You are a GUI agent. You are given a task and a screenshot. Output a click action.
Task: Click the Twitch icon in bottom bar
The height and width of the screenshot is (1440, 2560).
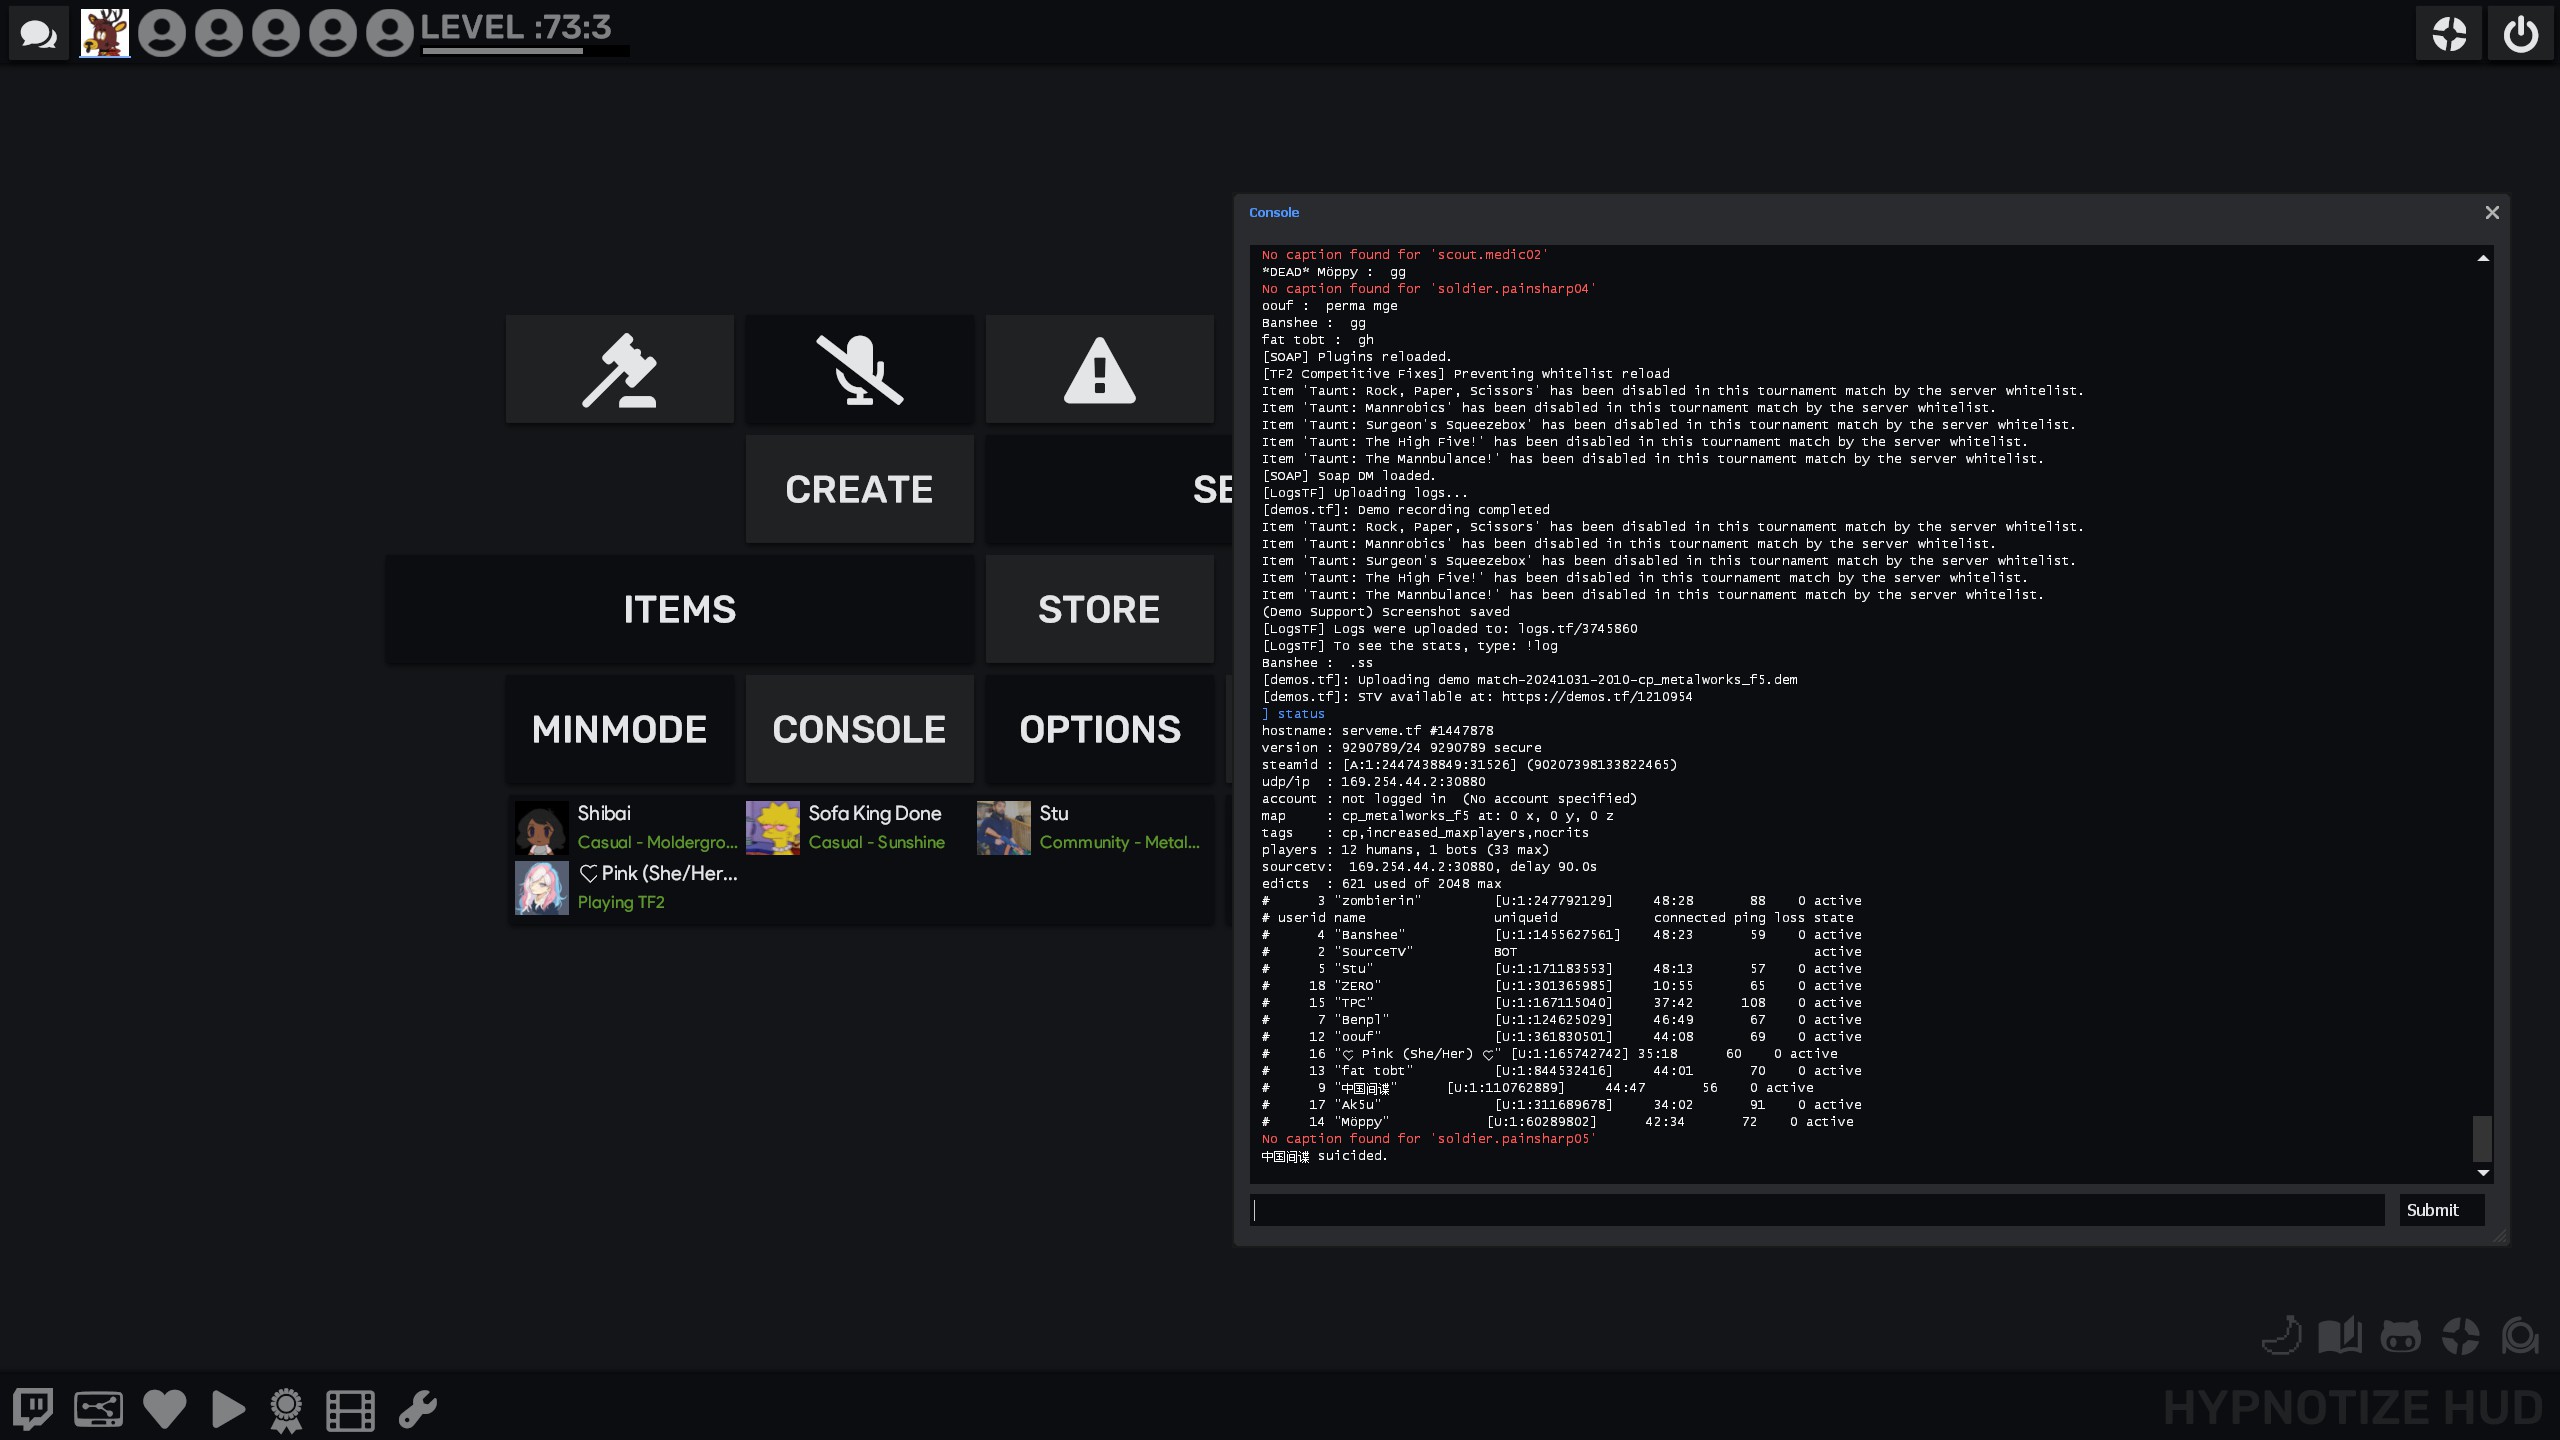(33, 1409)
